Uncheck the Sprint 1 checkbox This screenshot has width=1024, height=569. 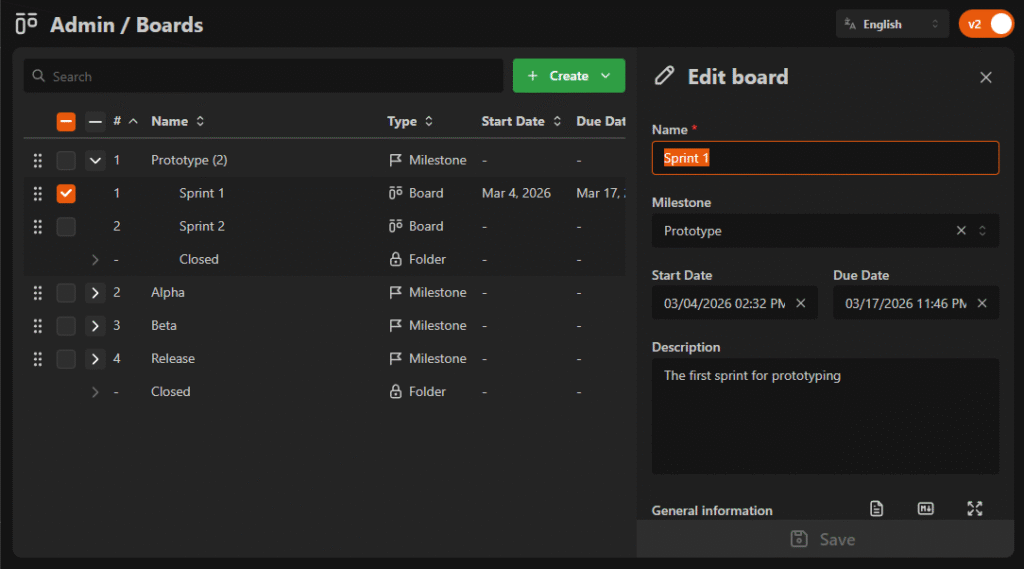click(66, 194)
